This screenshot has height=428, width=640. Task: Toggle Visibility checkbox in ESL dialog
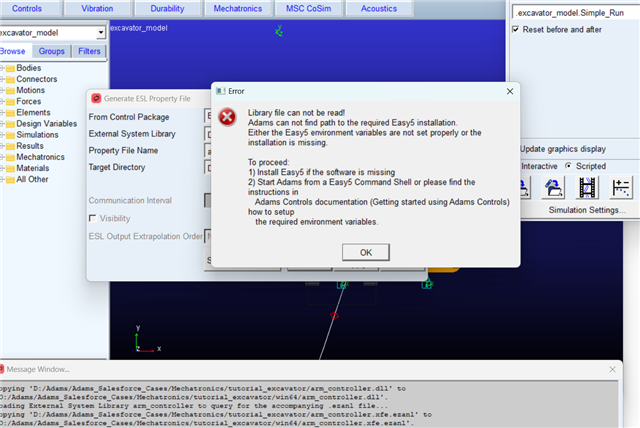(x=93, y=218)
